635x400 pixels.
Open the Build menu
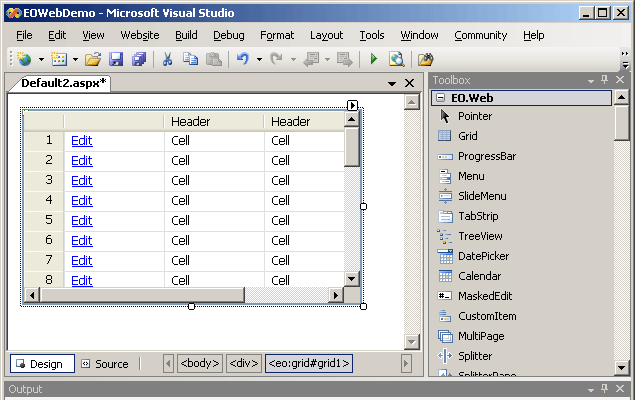click(186, 36)
